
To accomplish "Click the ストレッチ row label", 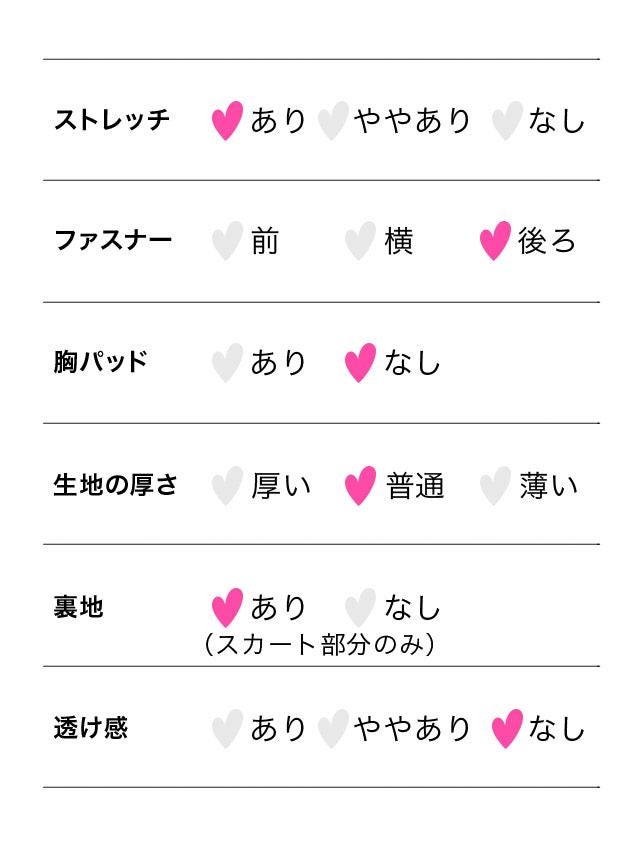I will (111, 121).
